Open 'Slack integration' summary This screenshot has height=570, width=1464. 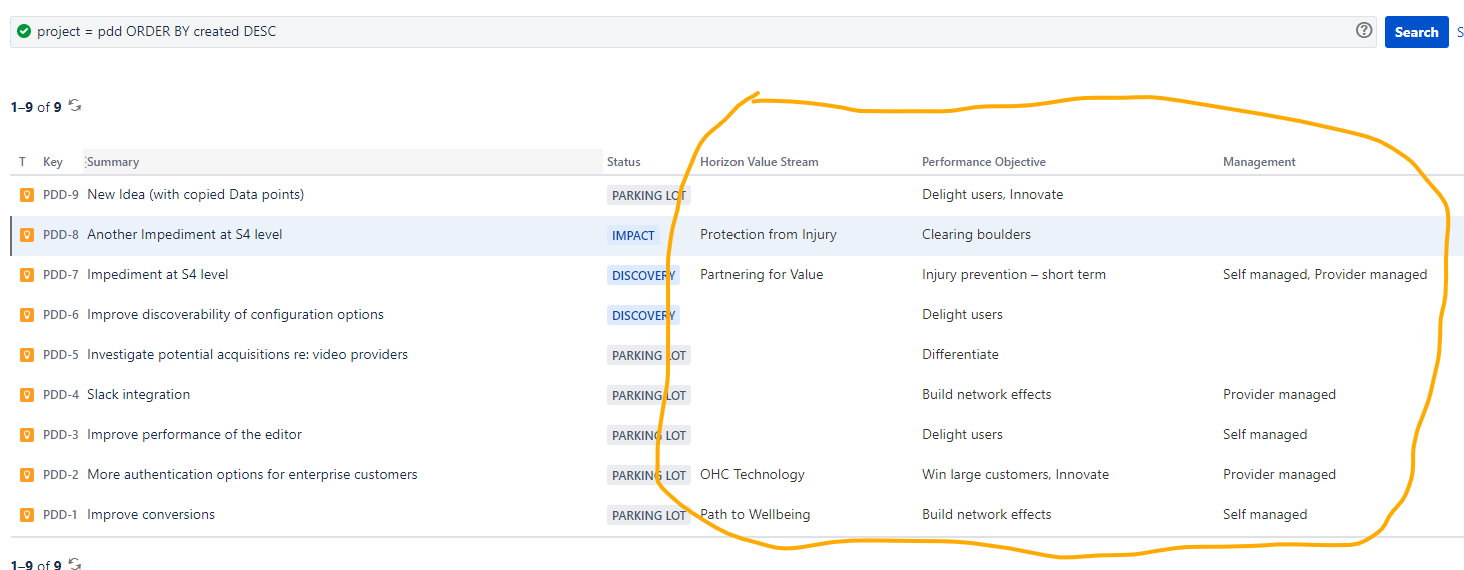pos(138,395)
